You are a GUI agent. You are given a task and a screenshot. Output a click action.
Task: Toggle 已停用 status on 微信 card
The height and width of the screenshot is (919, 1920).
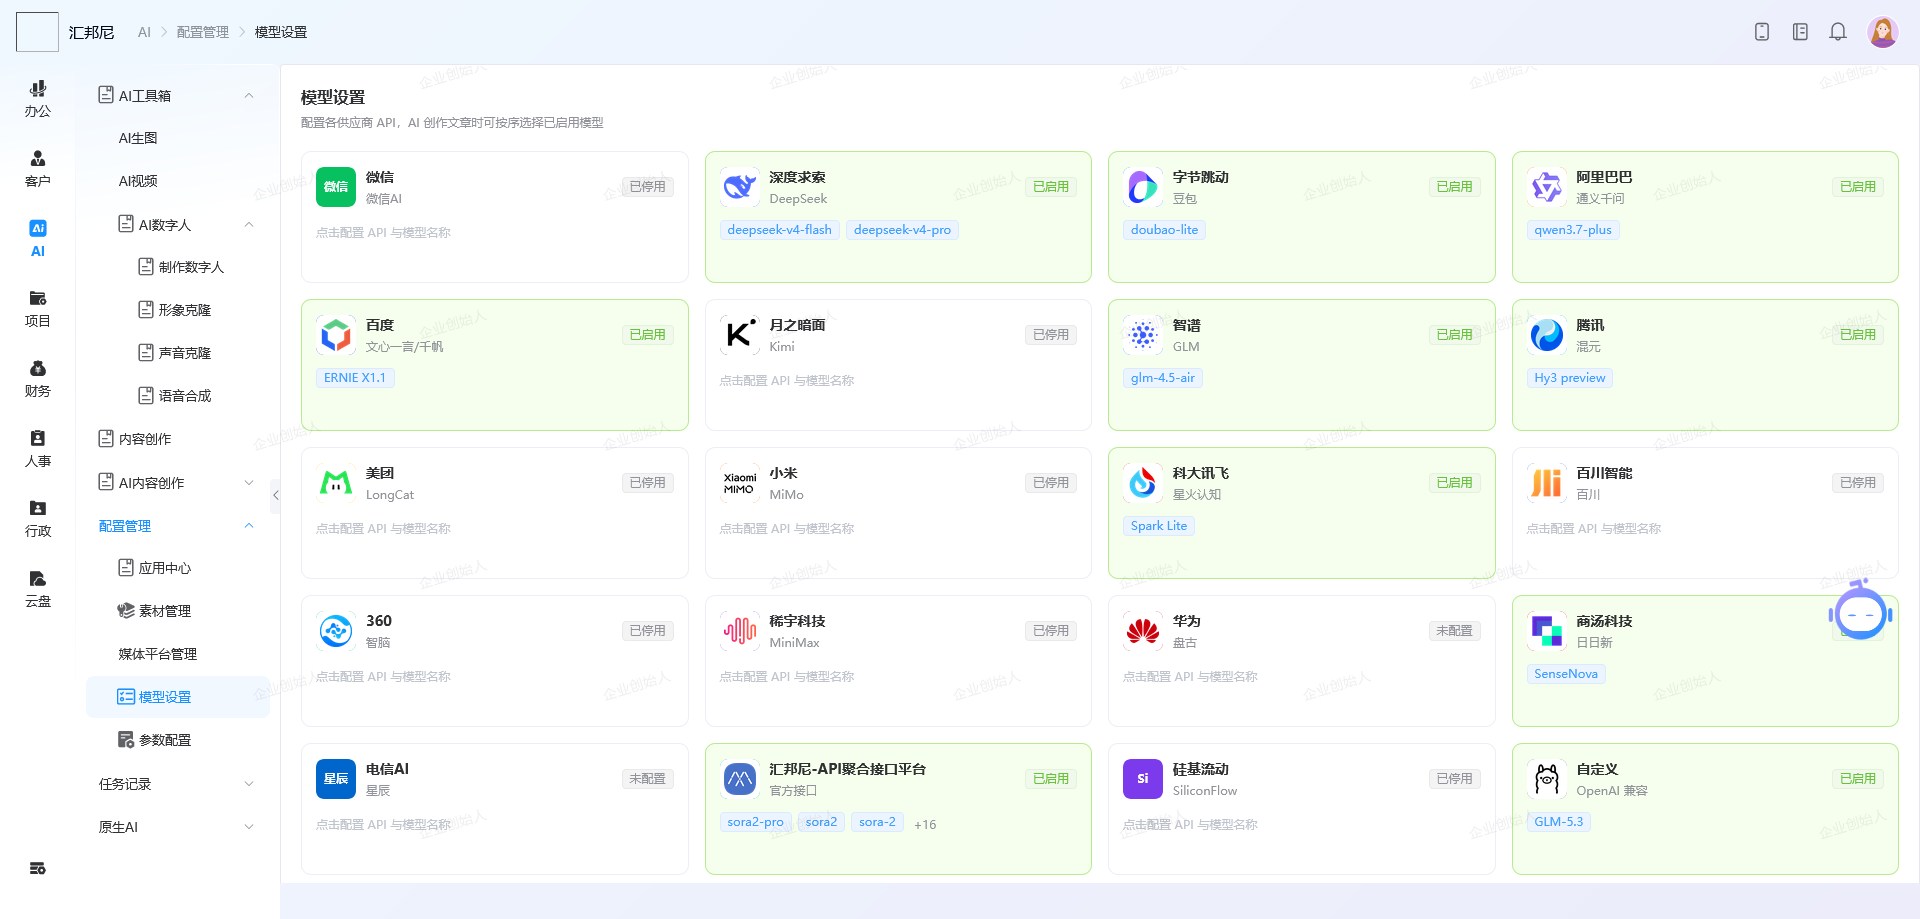point(648,187)
